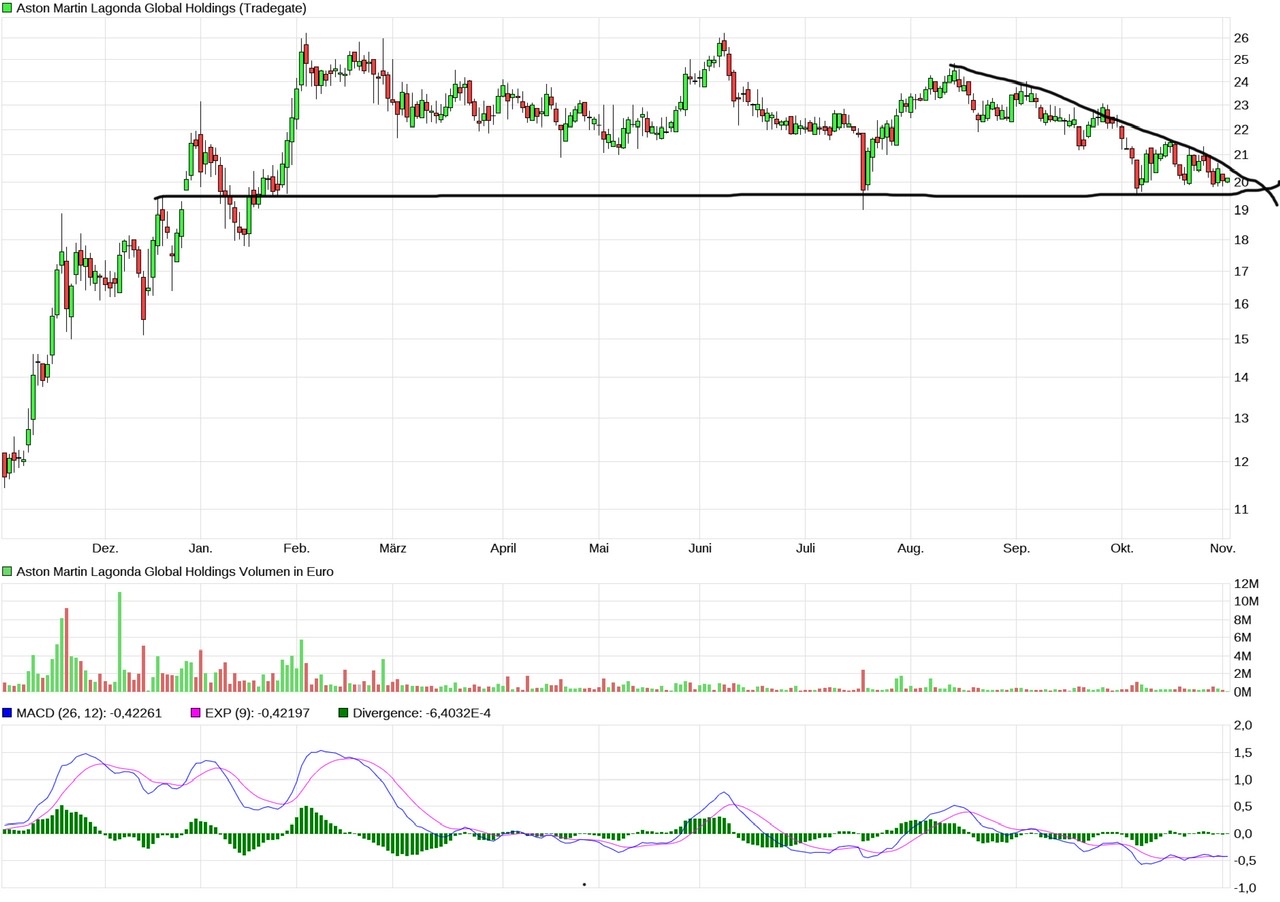Click the '1,0' positive MACD axis label
The image size is (1280, 902).
(x=1243, y=779)
